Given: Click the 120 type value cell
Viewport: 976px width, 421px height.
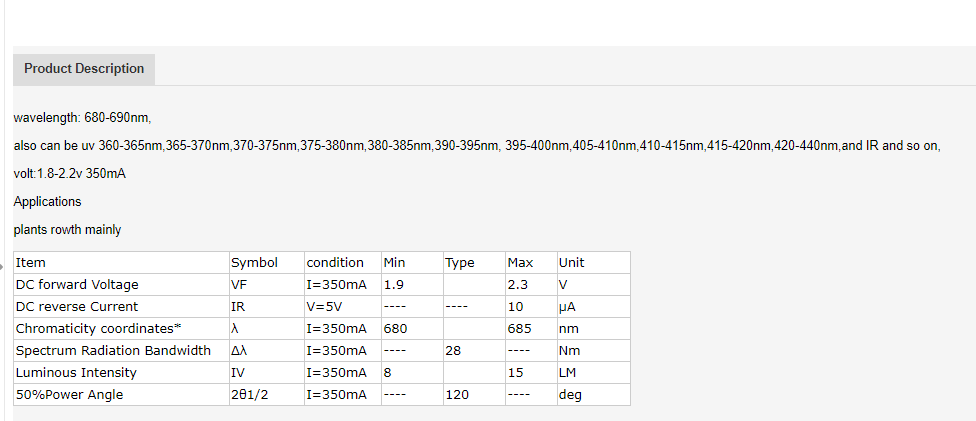Looking at the screenshot, I should [474, 395].
